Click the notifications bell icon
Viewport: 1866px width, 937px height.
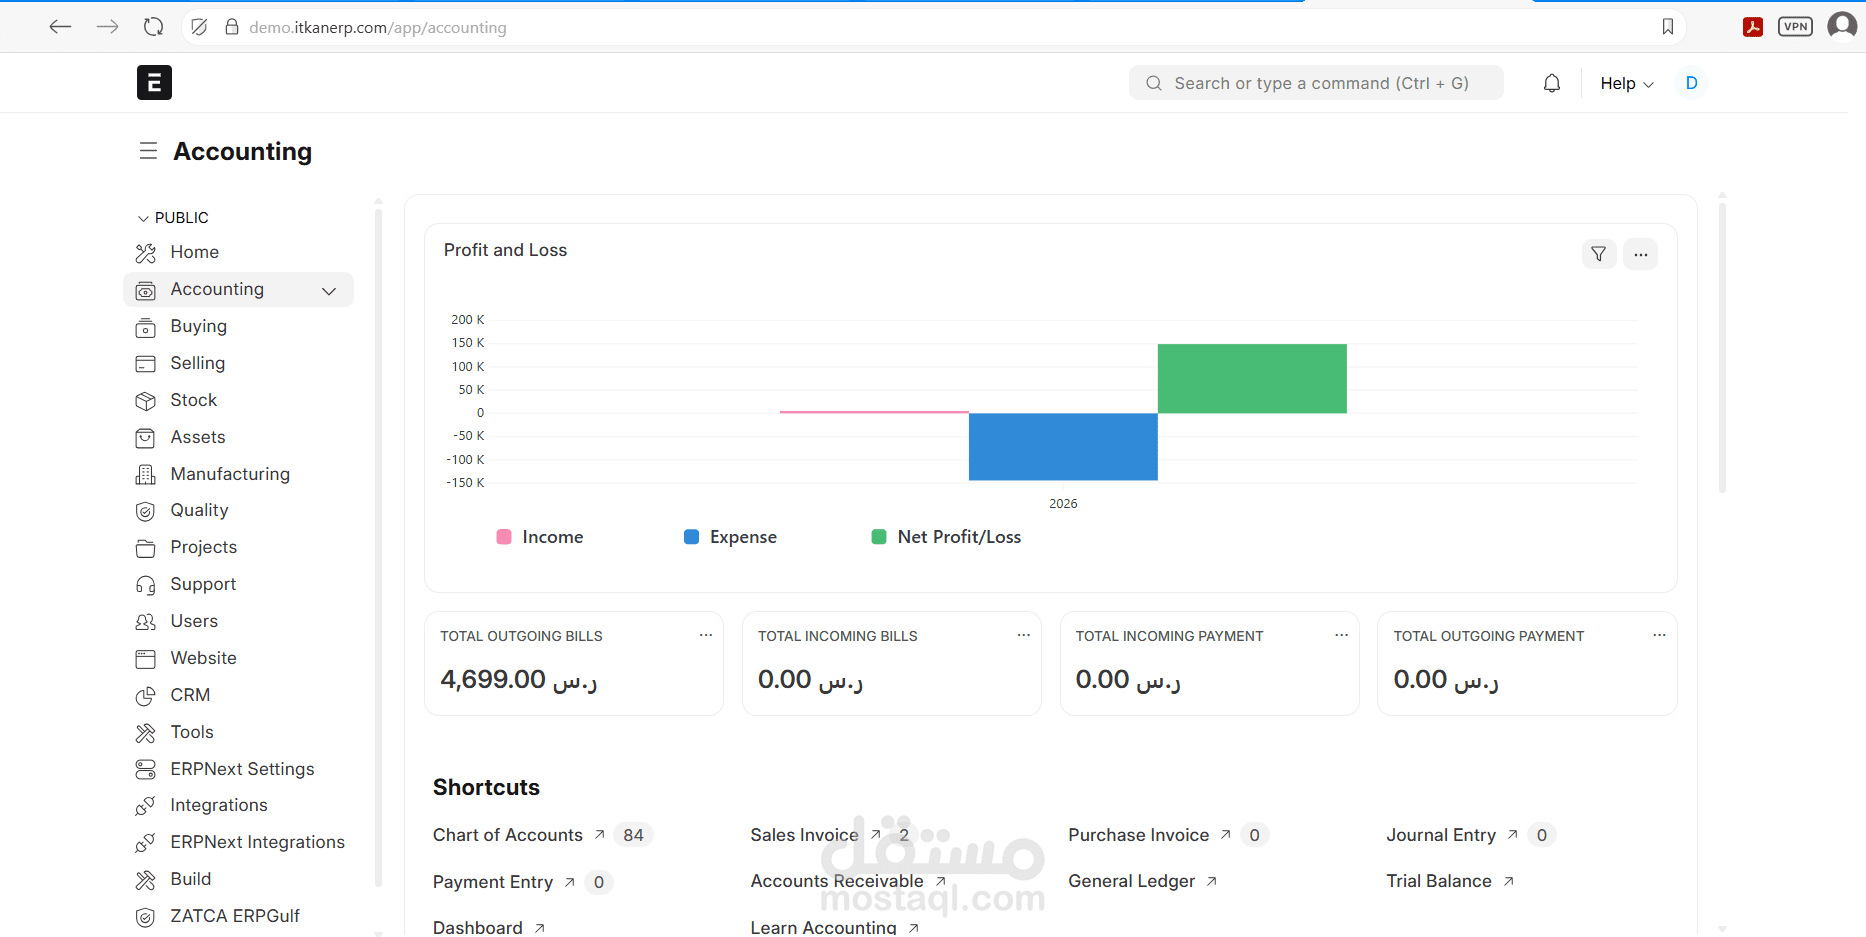pos(1551,83)
